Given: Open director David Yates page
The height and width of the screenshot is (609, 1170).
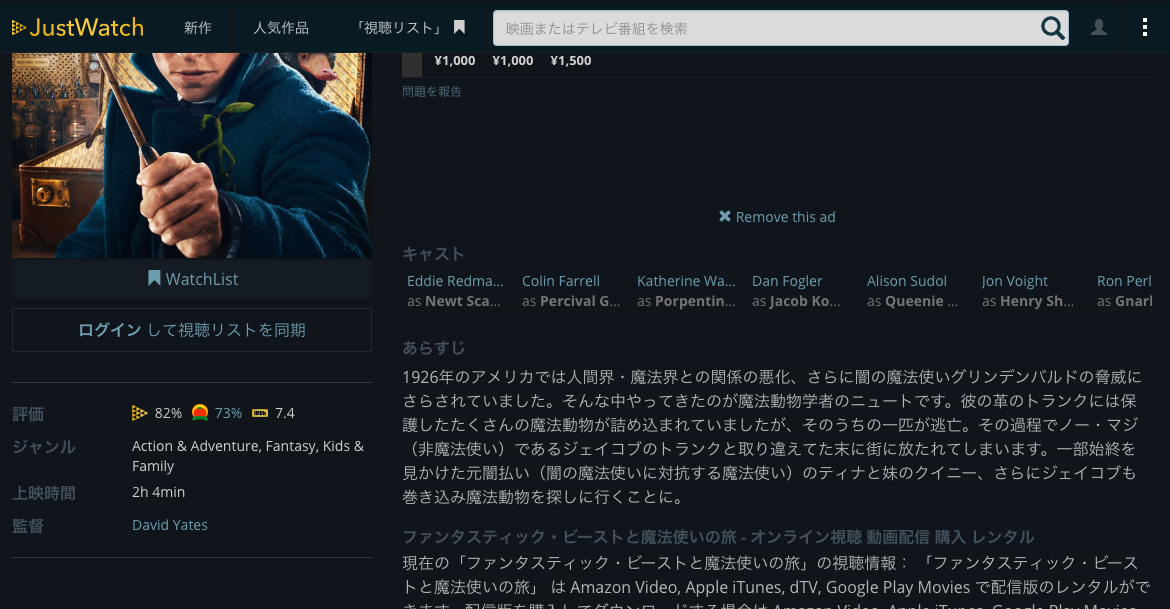Looking at the screenshot, I should click(x=170, y=525).
